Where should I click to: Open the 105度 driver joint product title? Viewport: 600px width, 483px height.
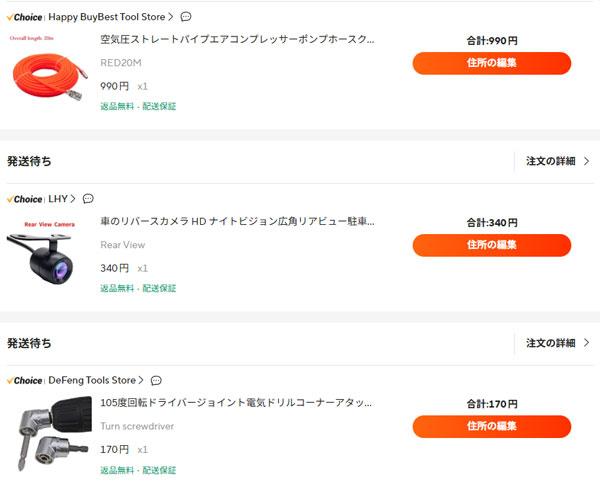pos(238,403)
